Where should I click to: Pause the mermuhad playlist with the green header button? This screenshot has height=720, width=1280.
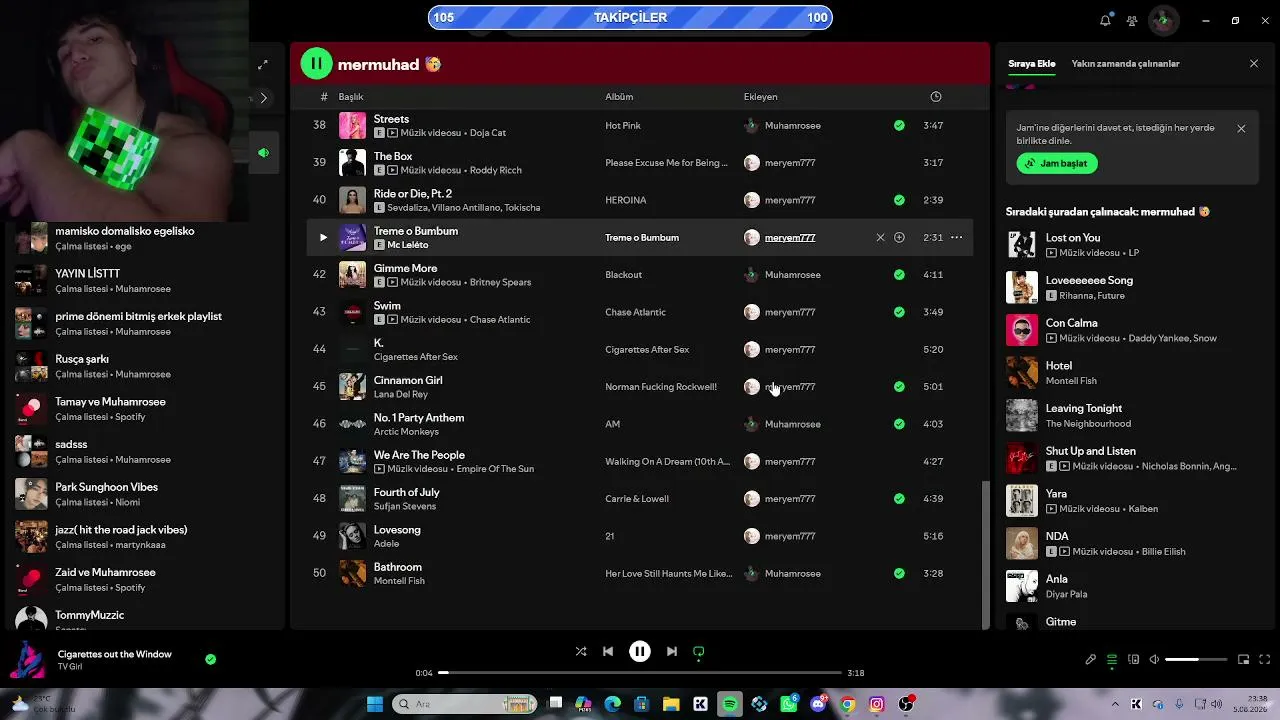click(x=316, y=64)
